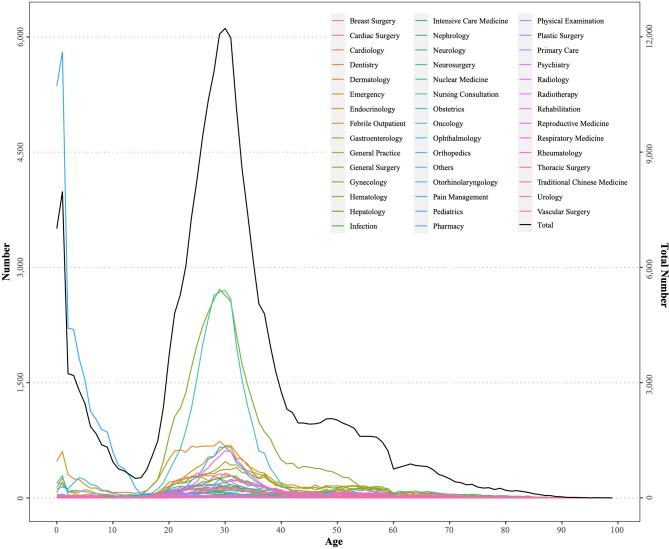669x549 pixels.
Task: Click the 4,500 left axis tick label
Action: tap(20, 152)
